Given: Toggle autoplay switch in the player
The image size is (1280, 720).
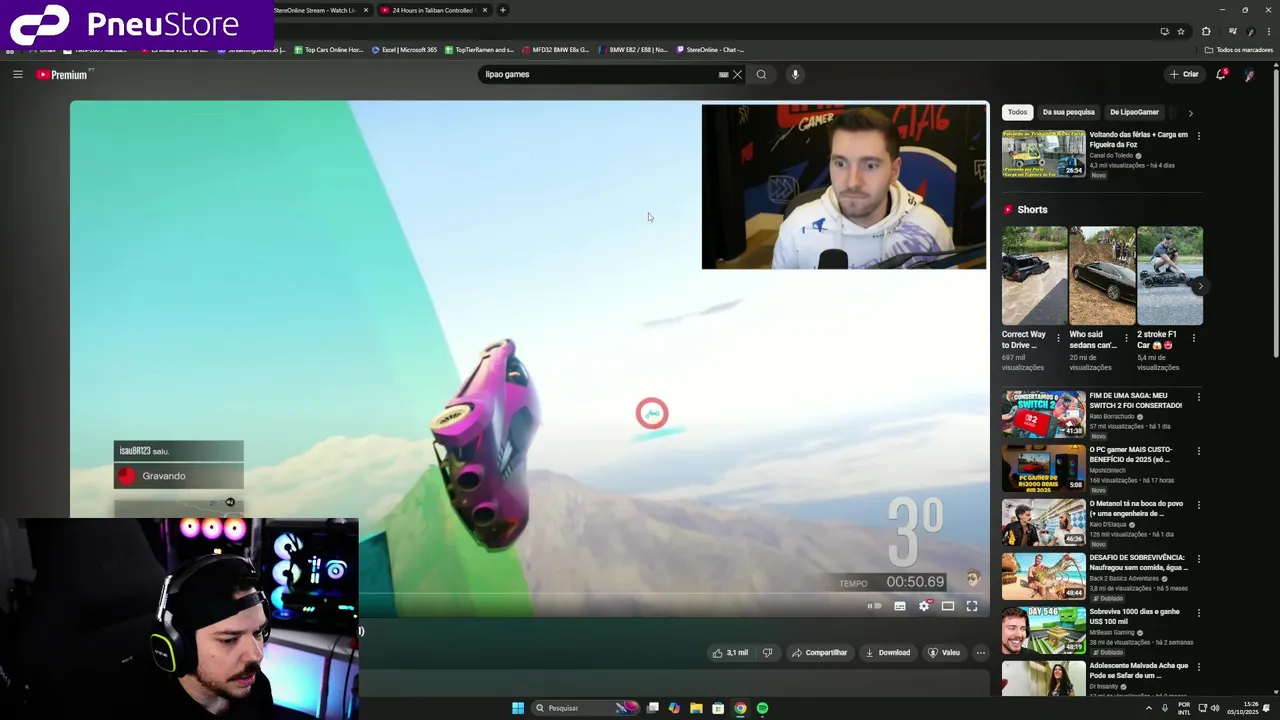Looking at the screenshot, I should click(x=875, y=606).
